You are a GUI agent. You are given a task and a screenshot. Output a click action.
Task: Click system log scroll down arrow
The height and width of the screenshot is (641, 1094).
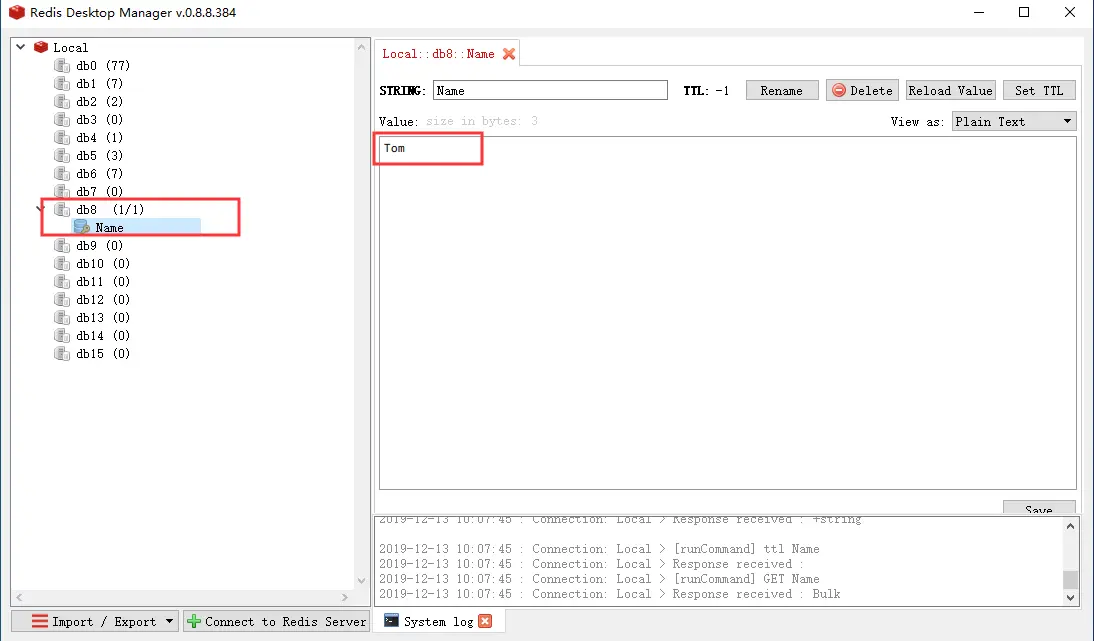(x=1070, y=597)
